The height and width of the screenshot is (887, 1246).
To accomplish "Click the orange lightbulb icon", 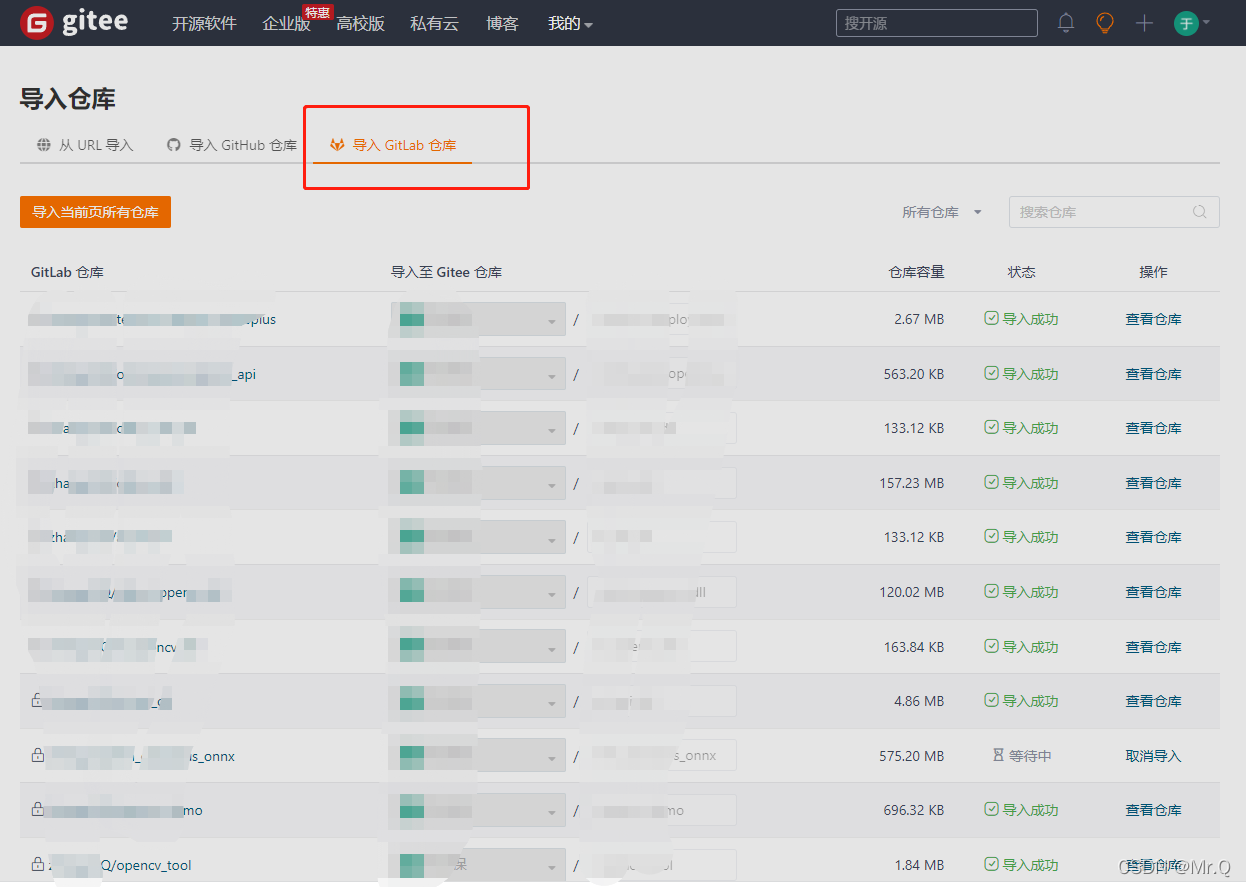I will pyautogui.click(x=1105, y=23).
